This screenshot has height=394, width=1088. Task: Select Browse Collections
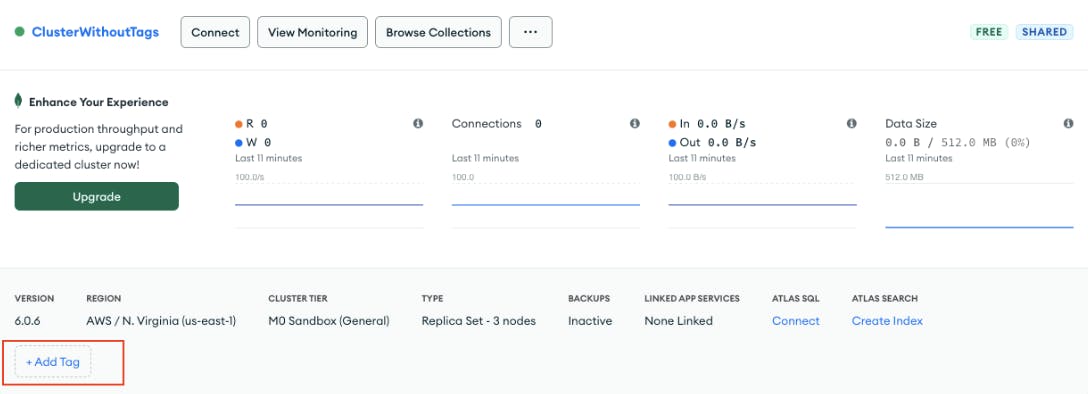coord(439,32)
